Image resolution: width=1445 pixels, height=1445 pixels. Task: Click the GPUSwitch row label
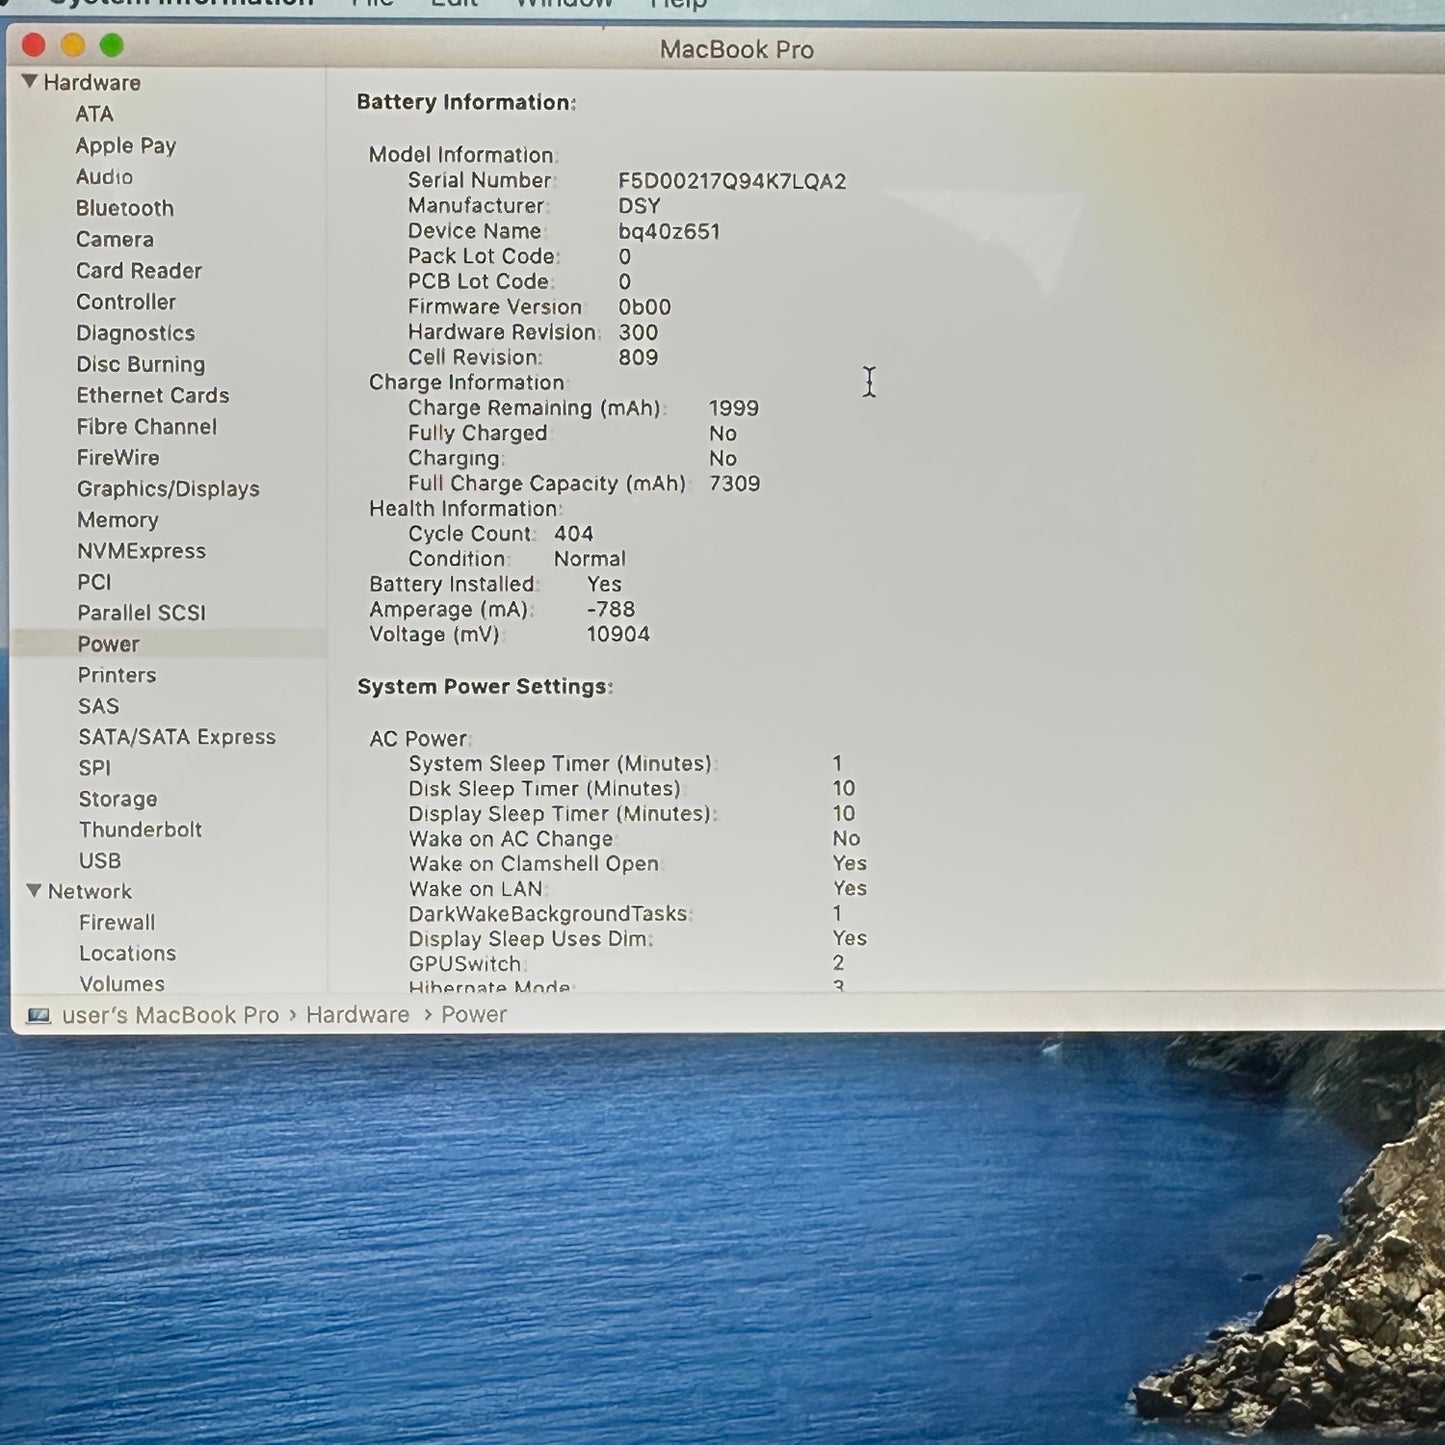pyautogui.click(x=466, y=964)
